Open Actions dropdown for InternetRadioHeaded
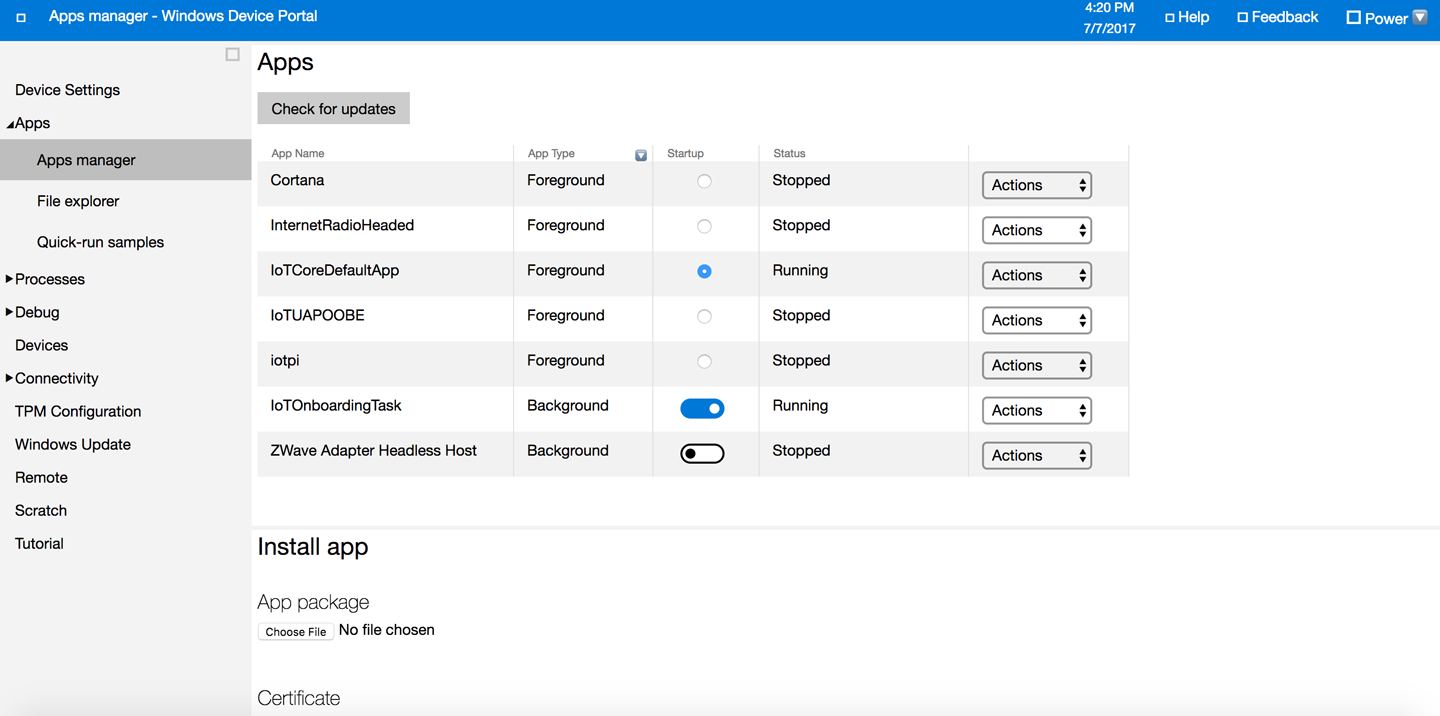Viewport: 1440px width, 716px height. coord(1036,230)
